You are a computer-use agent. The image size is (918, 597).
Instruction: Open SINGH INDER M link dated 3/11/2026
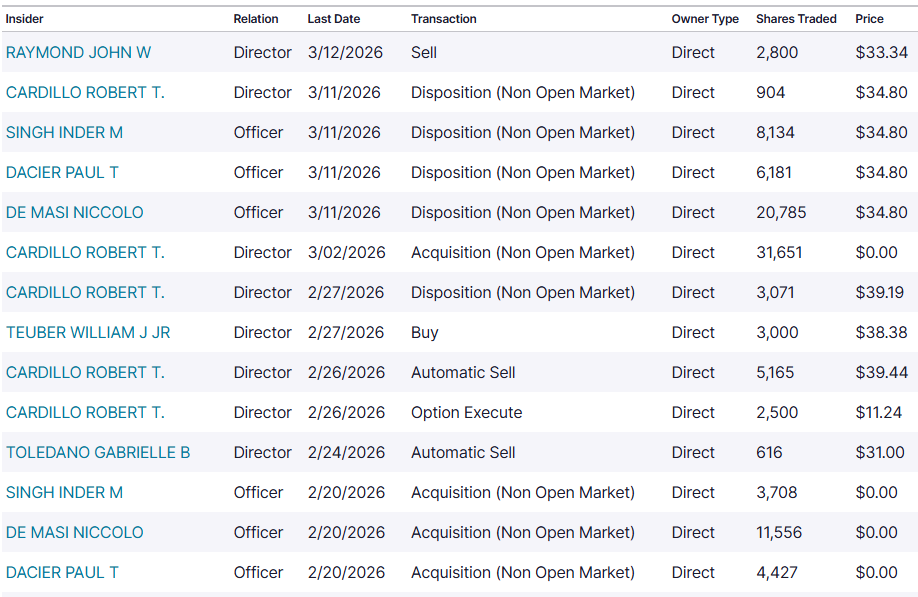pos(64,132)
